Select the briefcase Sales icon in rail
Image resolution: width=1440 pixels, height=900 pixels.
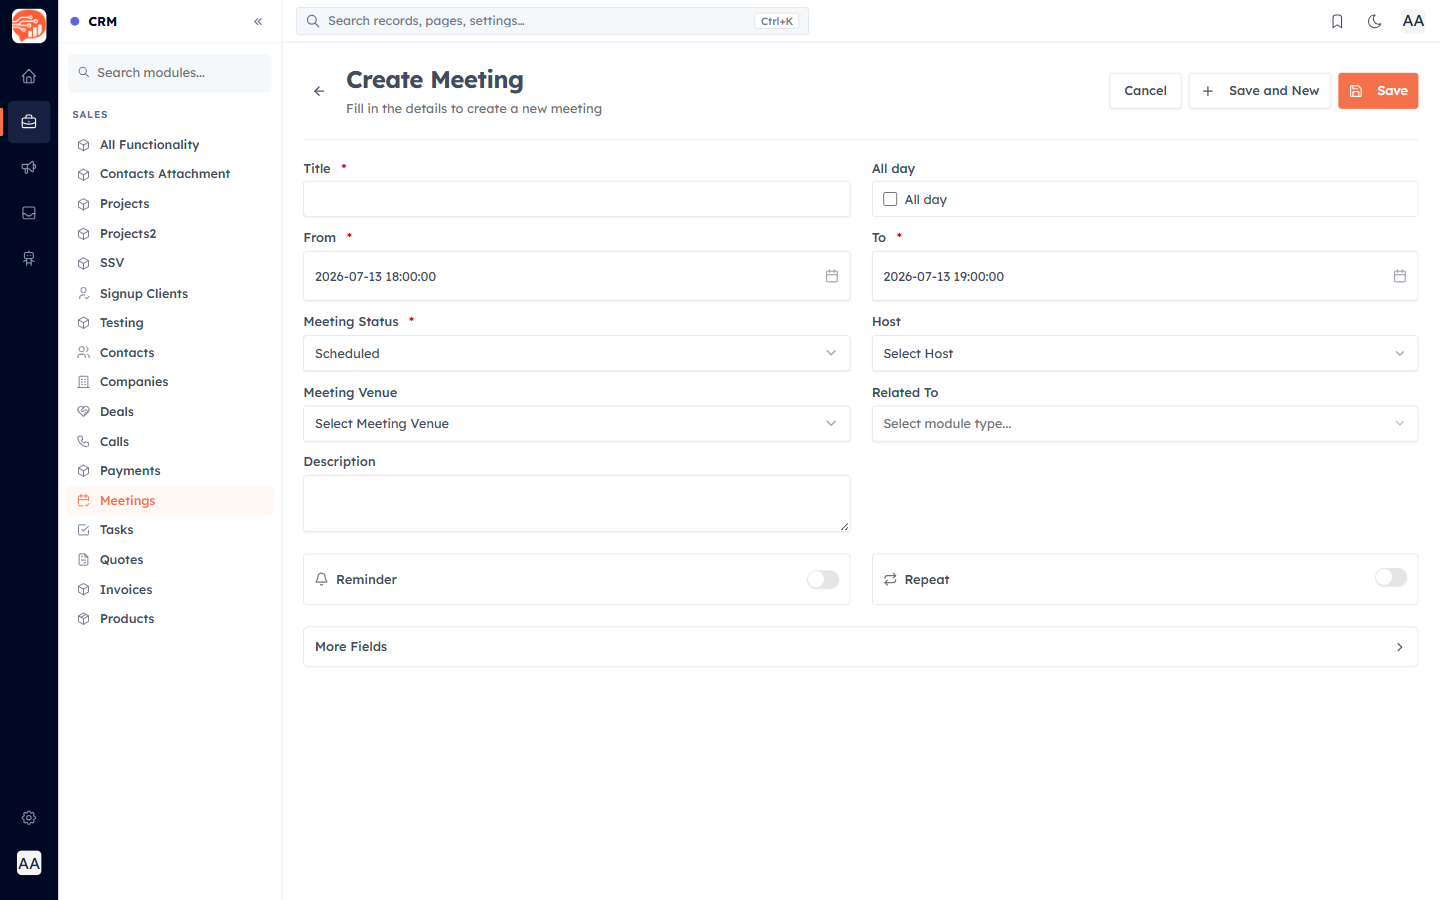29,122
